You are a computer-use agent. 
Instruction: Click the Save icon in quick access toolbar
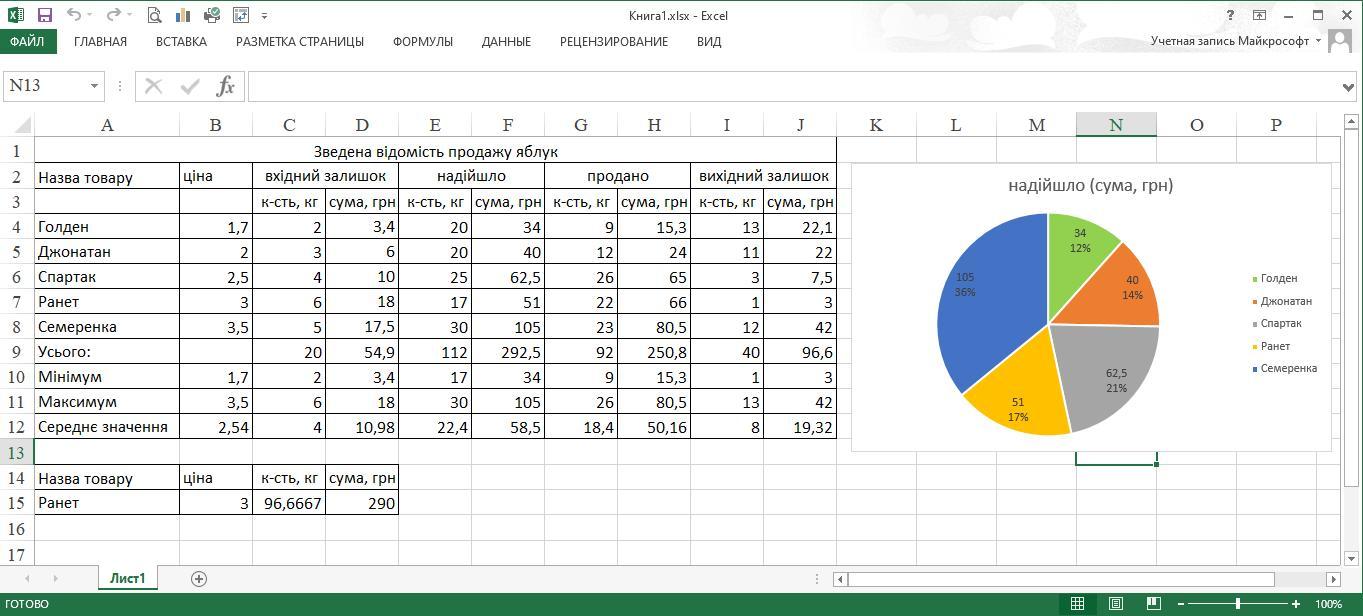point(44,15)
